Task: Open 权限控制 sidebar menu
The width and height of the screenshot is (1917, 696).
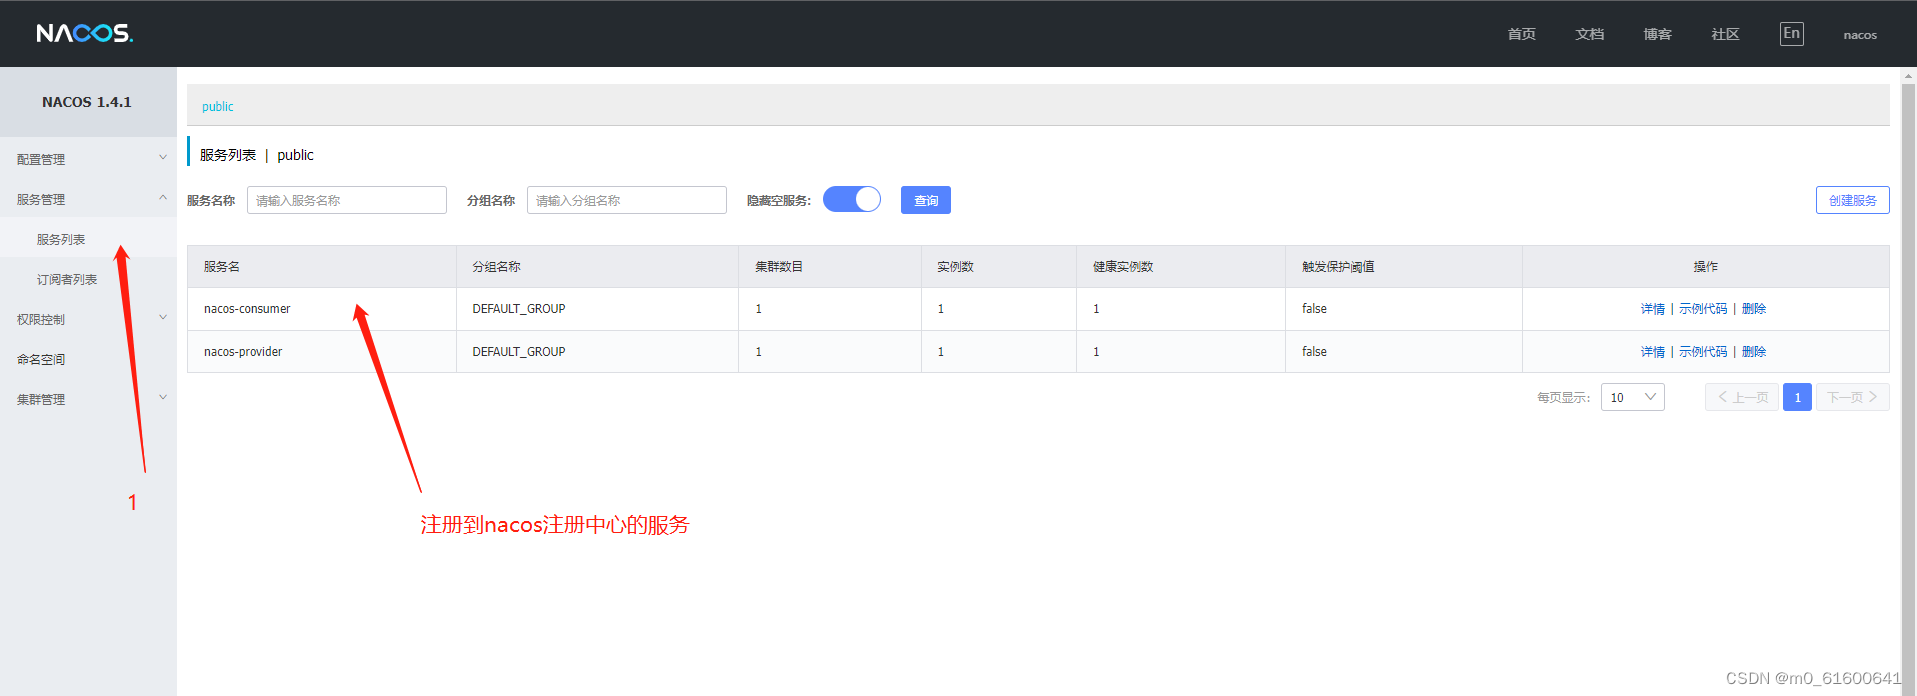Action: click(41, 319)
